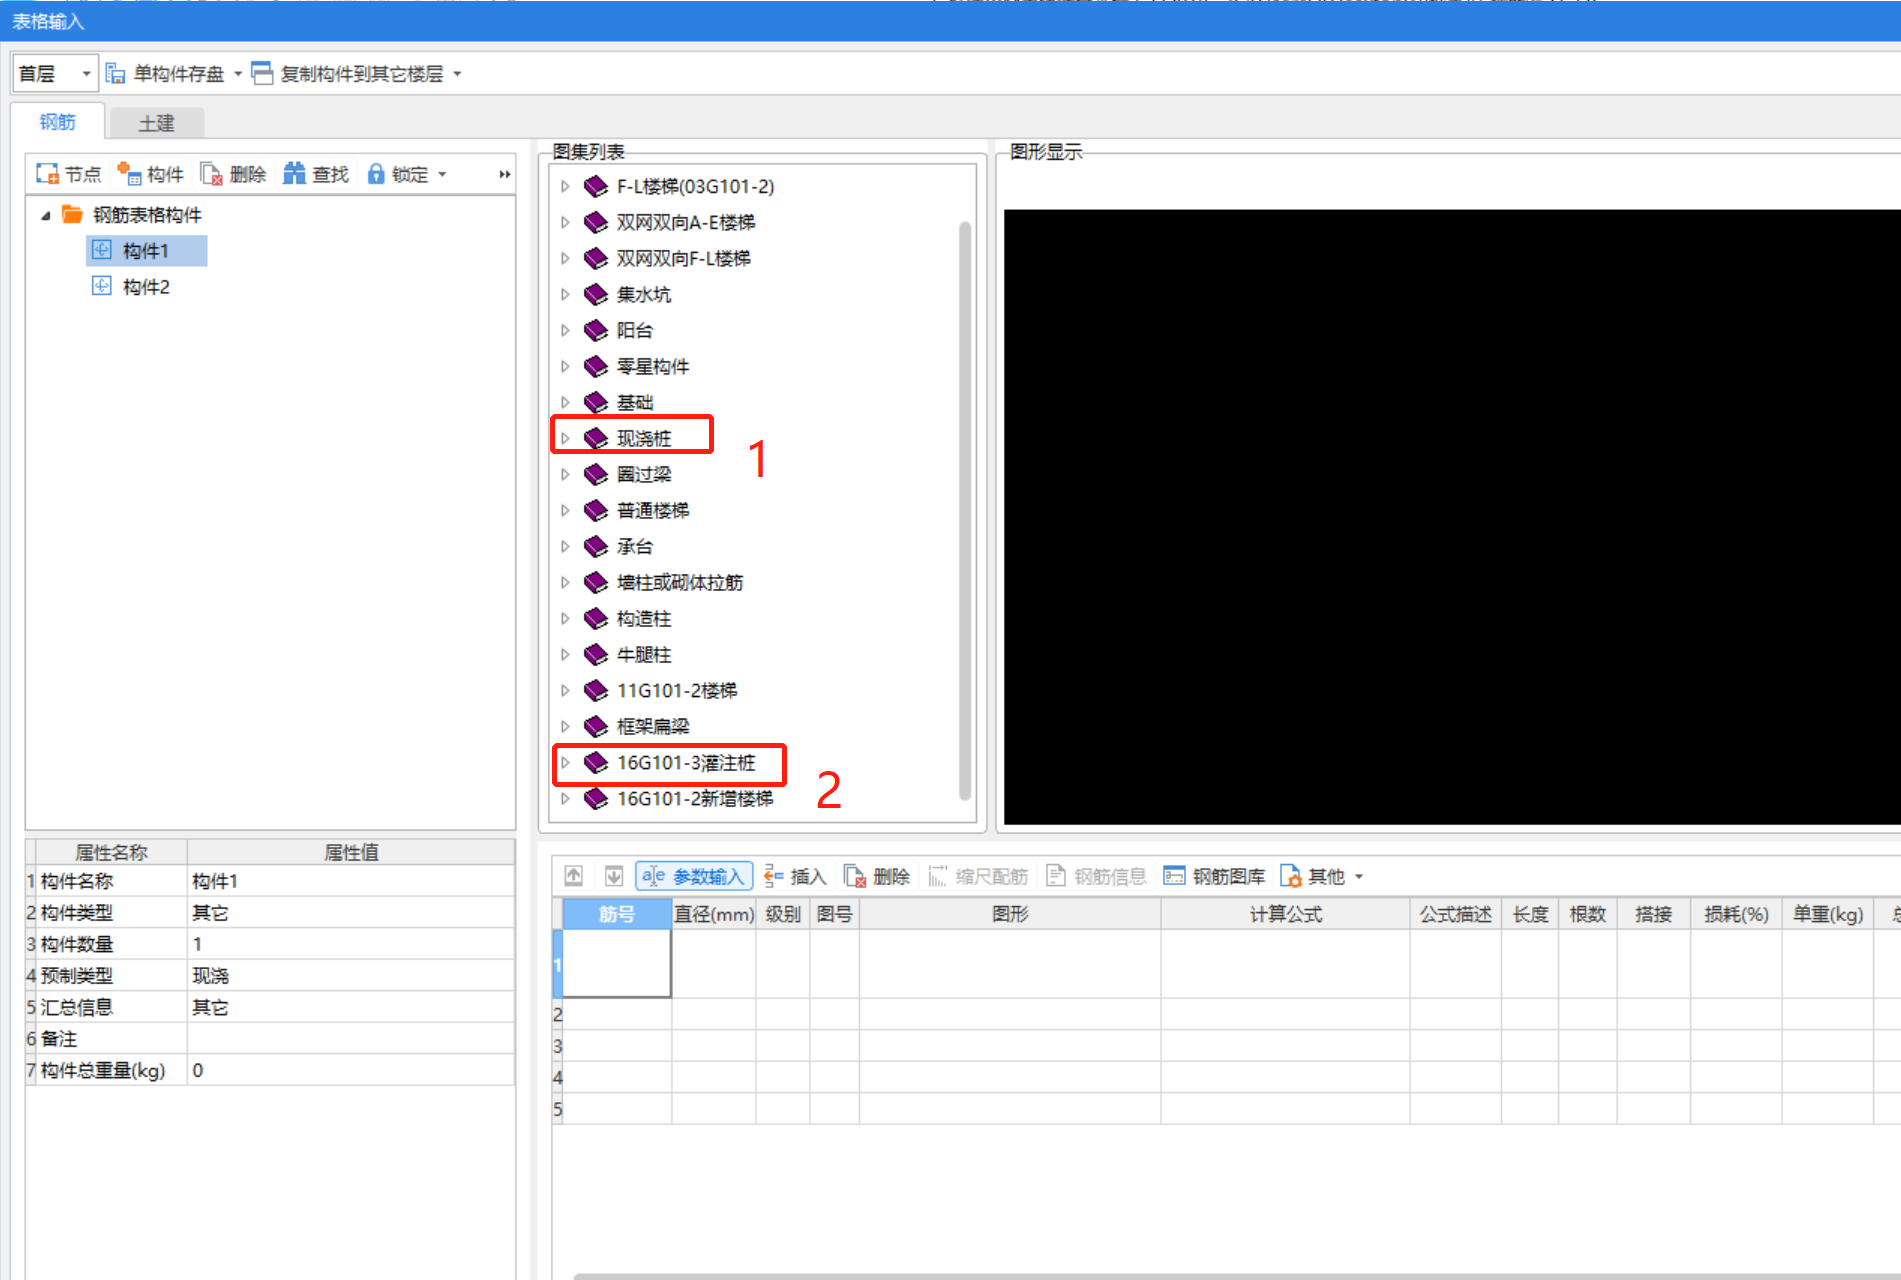Select the 16G101-3灌注桩 book icon
Image resolution: width=1901 pixels, height=1280 pixels.
point(596,762)
